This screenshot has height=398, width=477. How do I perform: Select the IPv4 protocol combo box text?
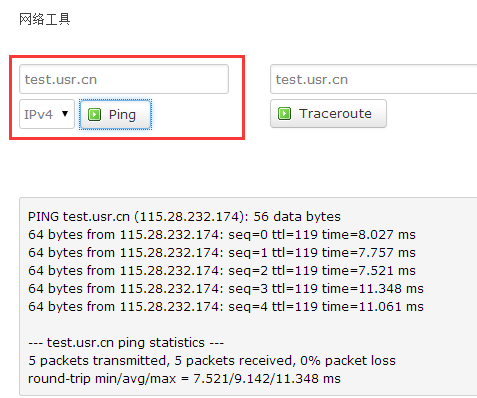[38, 114]
